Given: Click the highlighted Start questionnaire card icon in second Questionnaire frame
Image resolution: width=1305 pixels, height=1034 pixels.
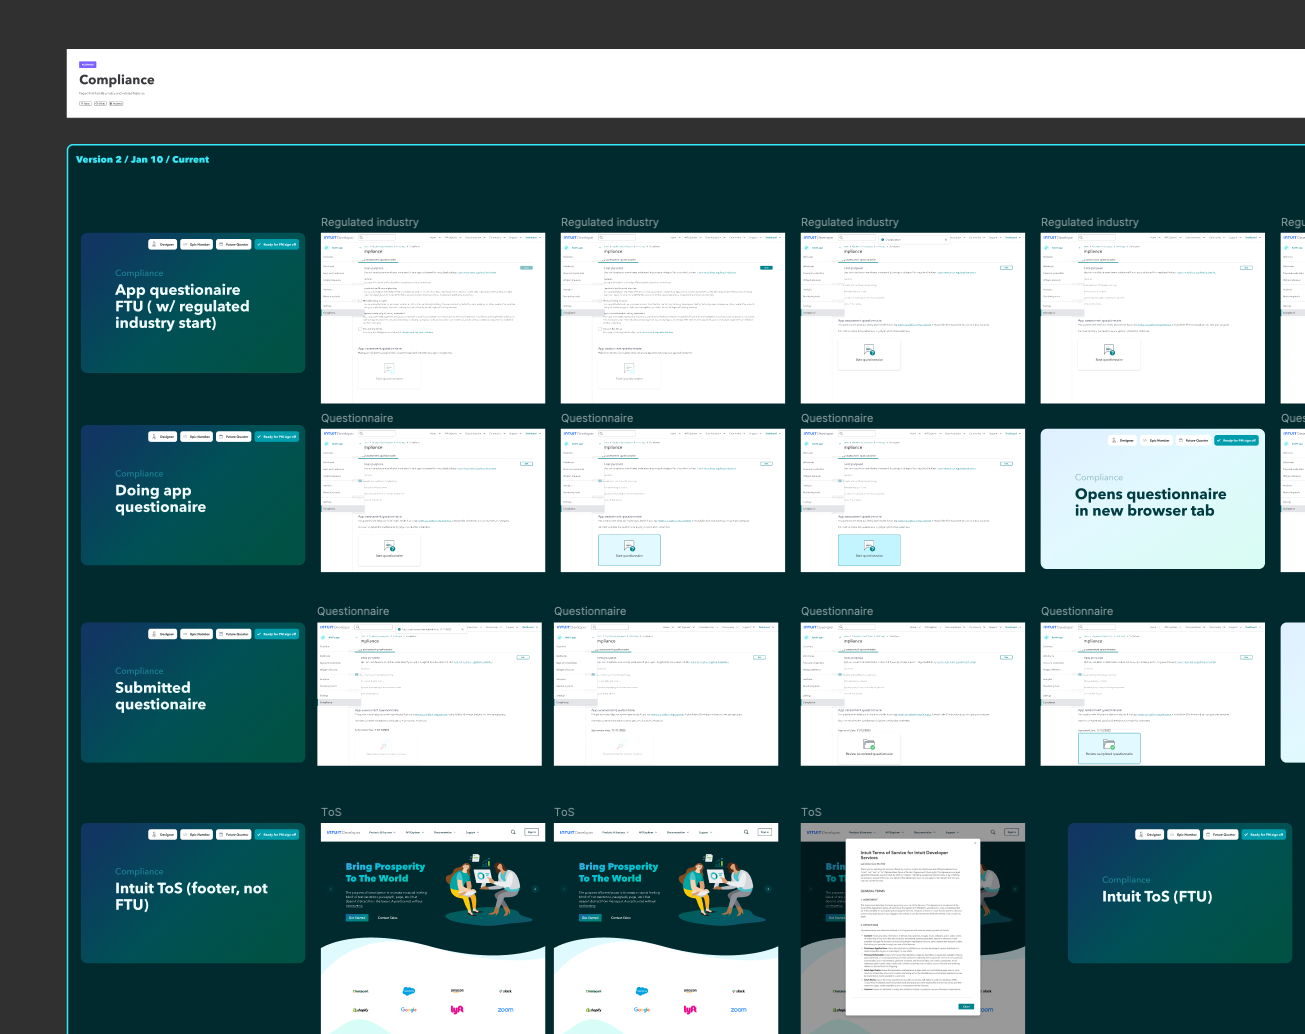Looking at the screenshot, I should [x=629, y=546].
